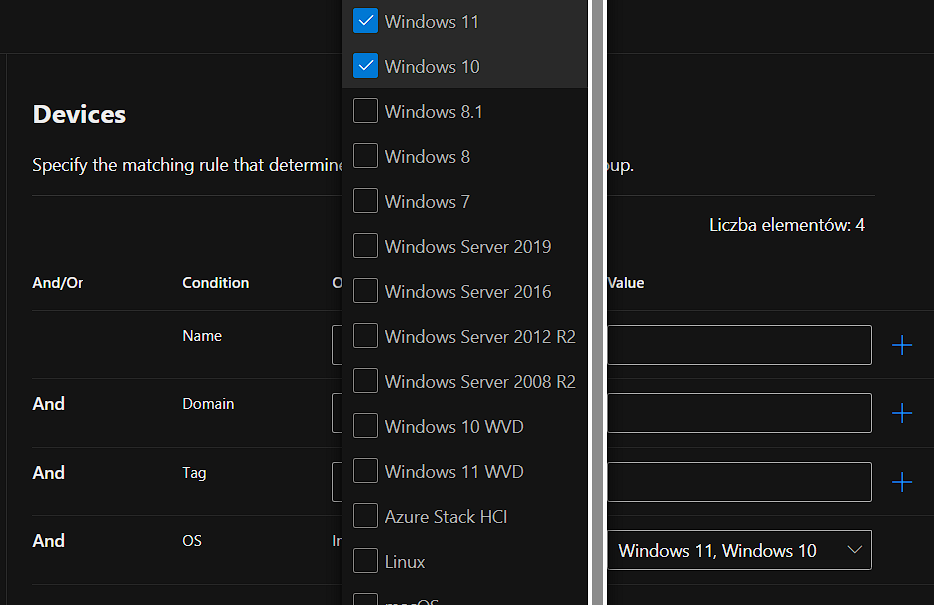Click the Name value input field

[x=739, y=345]
